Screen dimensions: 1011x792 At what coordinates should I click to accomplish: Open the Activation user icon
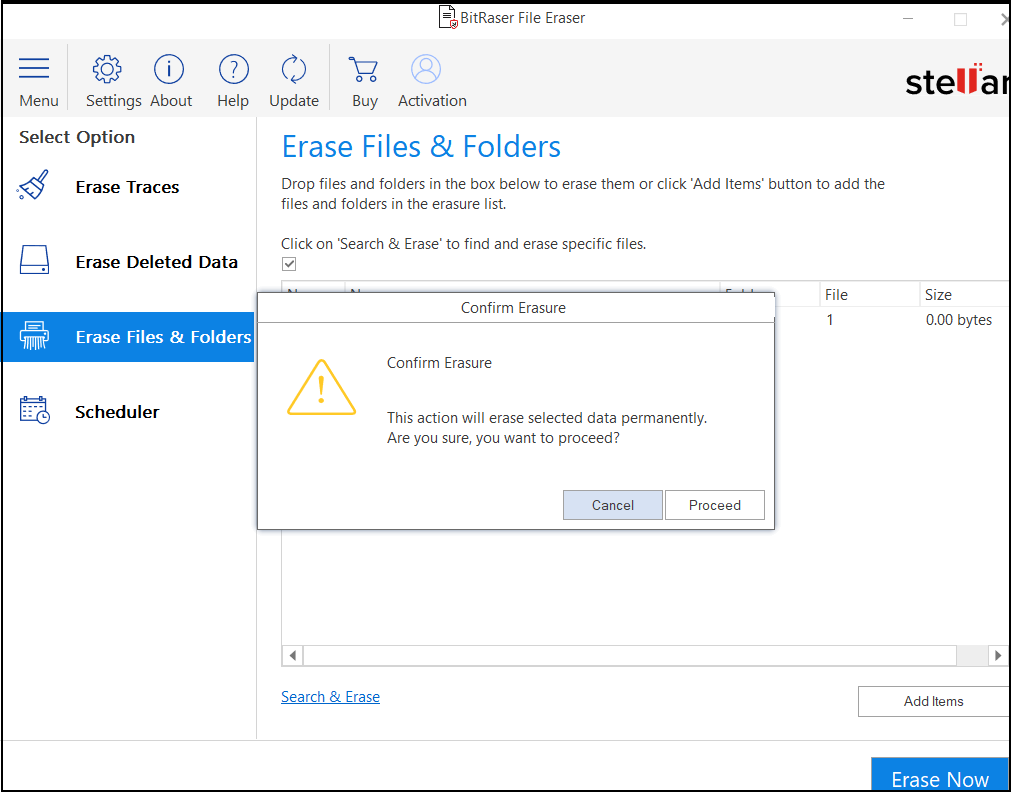[x=426, y=69]
